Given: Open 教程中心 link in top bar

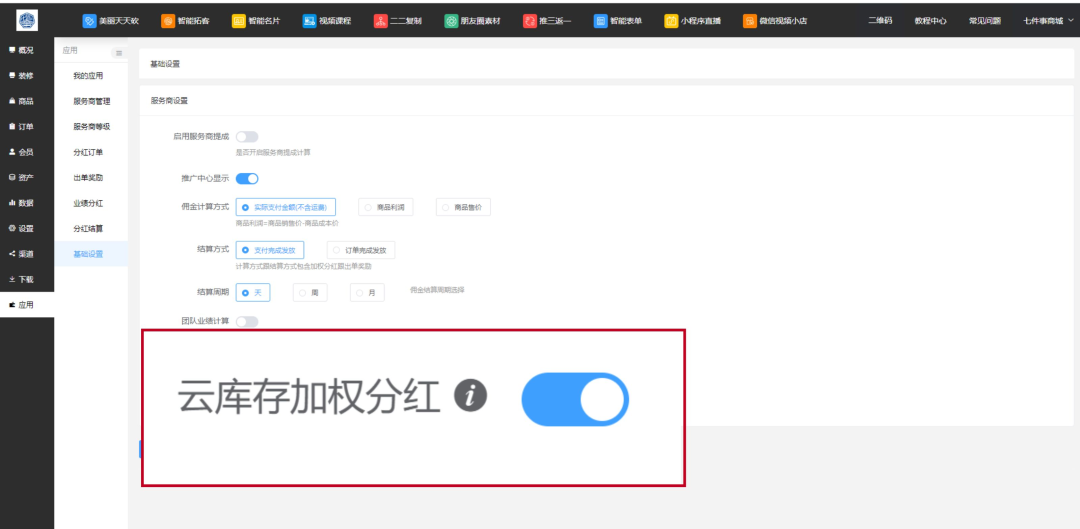Looking at the screenshot, I should pos(930,21).
